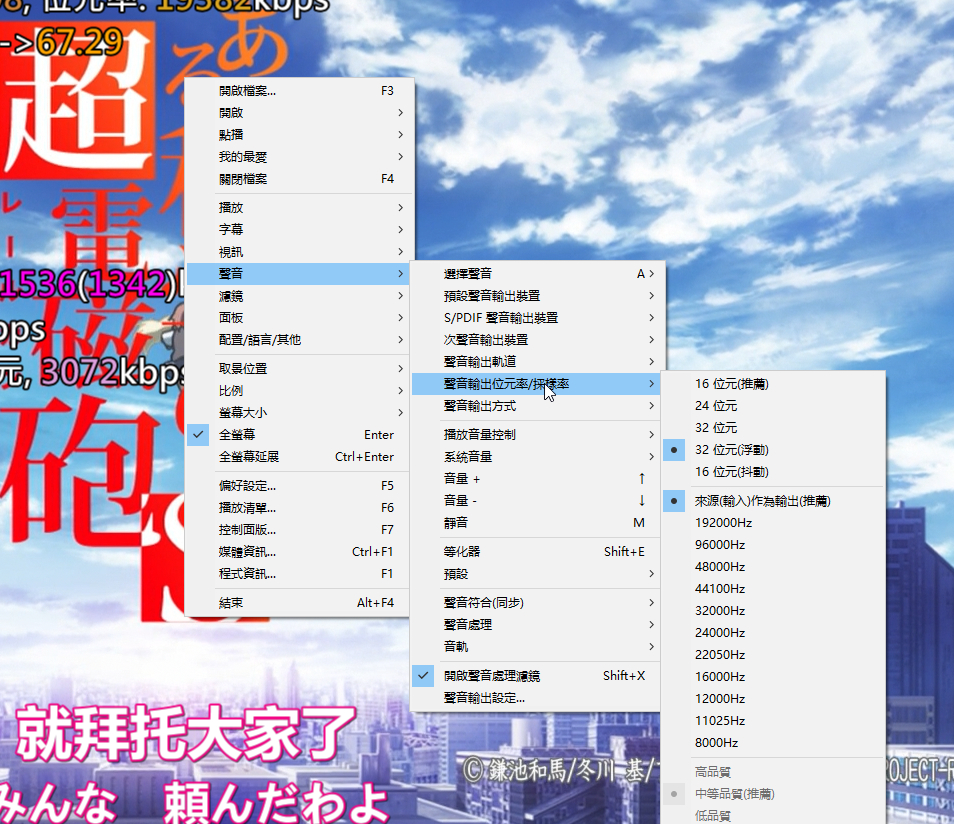Image resolution: width=954 pixels, height=824 pixels.
Task: Open 偏好設定... preferences
Action: point(299,486)
